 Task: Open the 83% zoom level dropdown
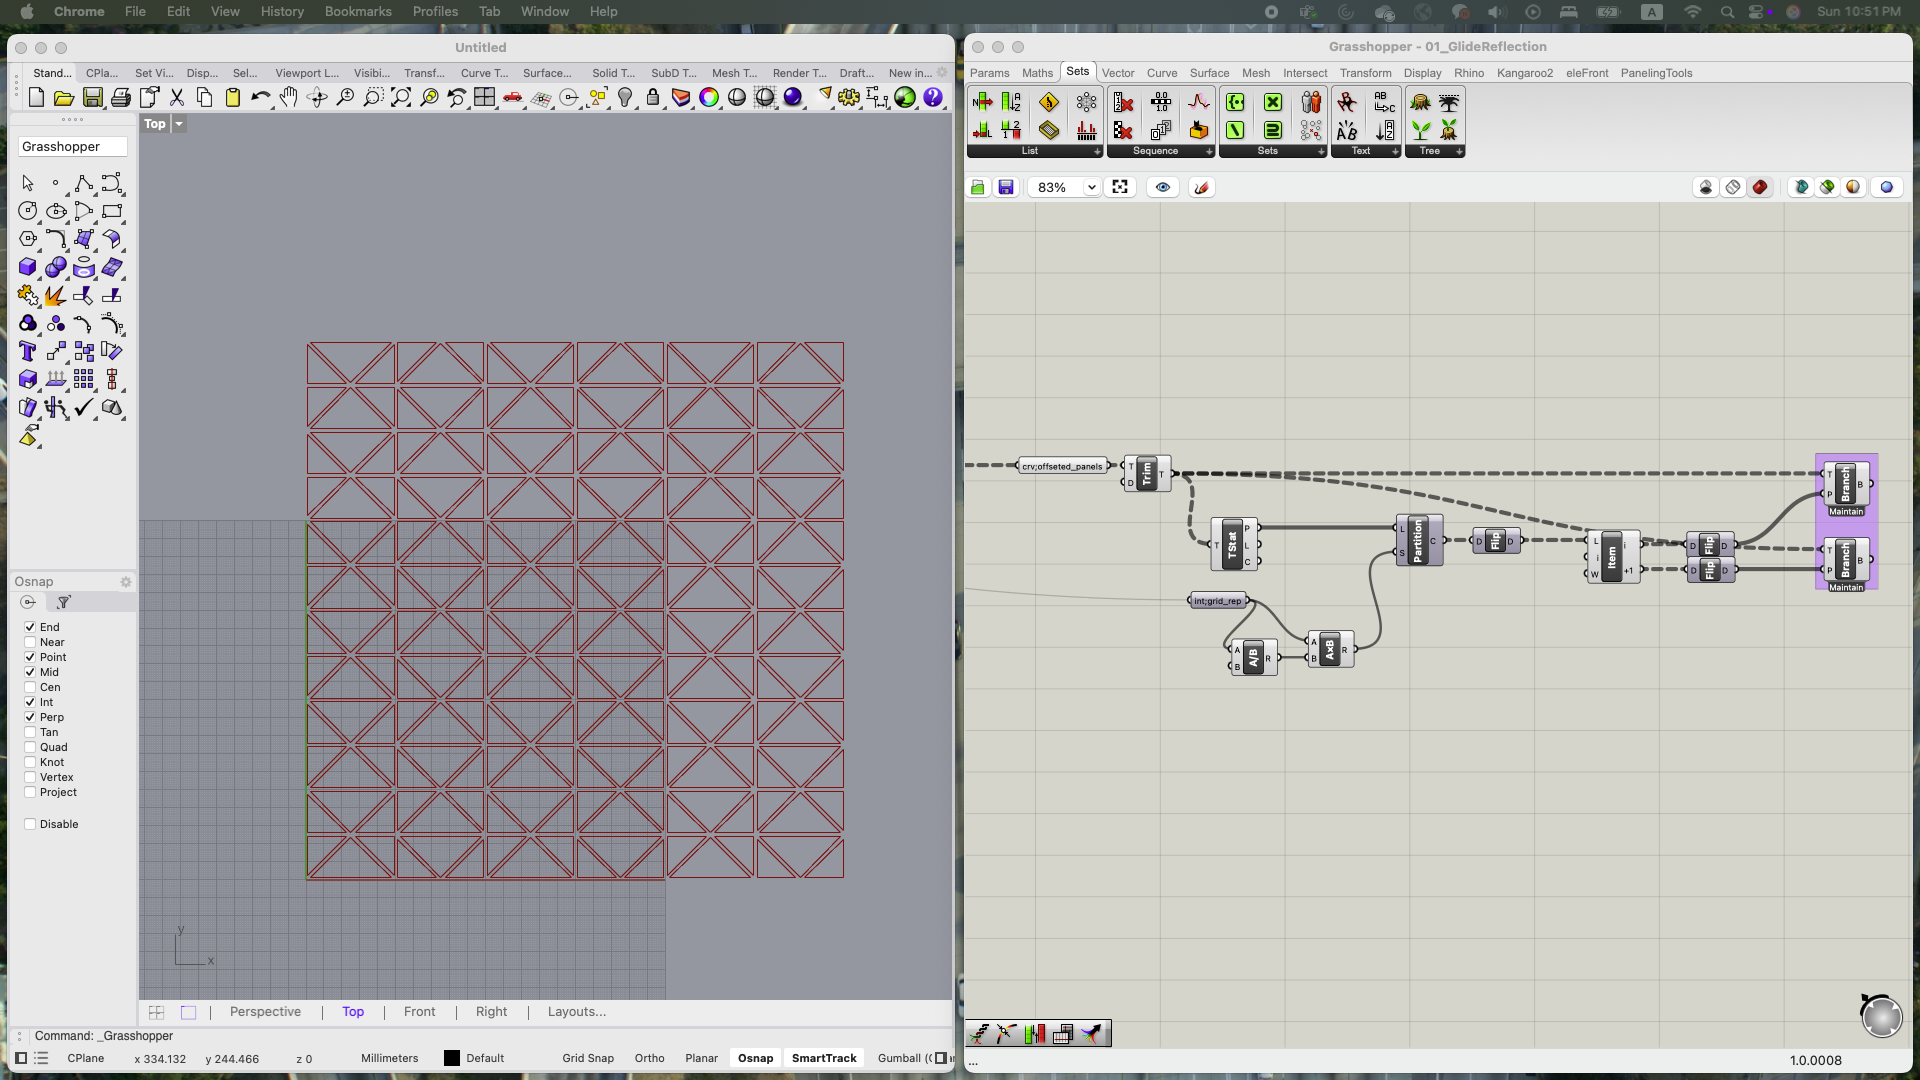click(x=1091, y=187)
